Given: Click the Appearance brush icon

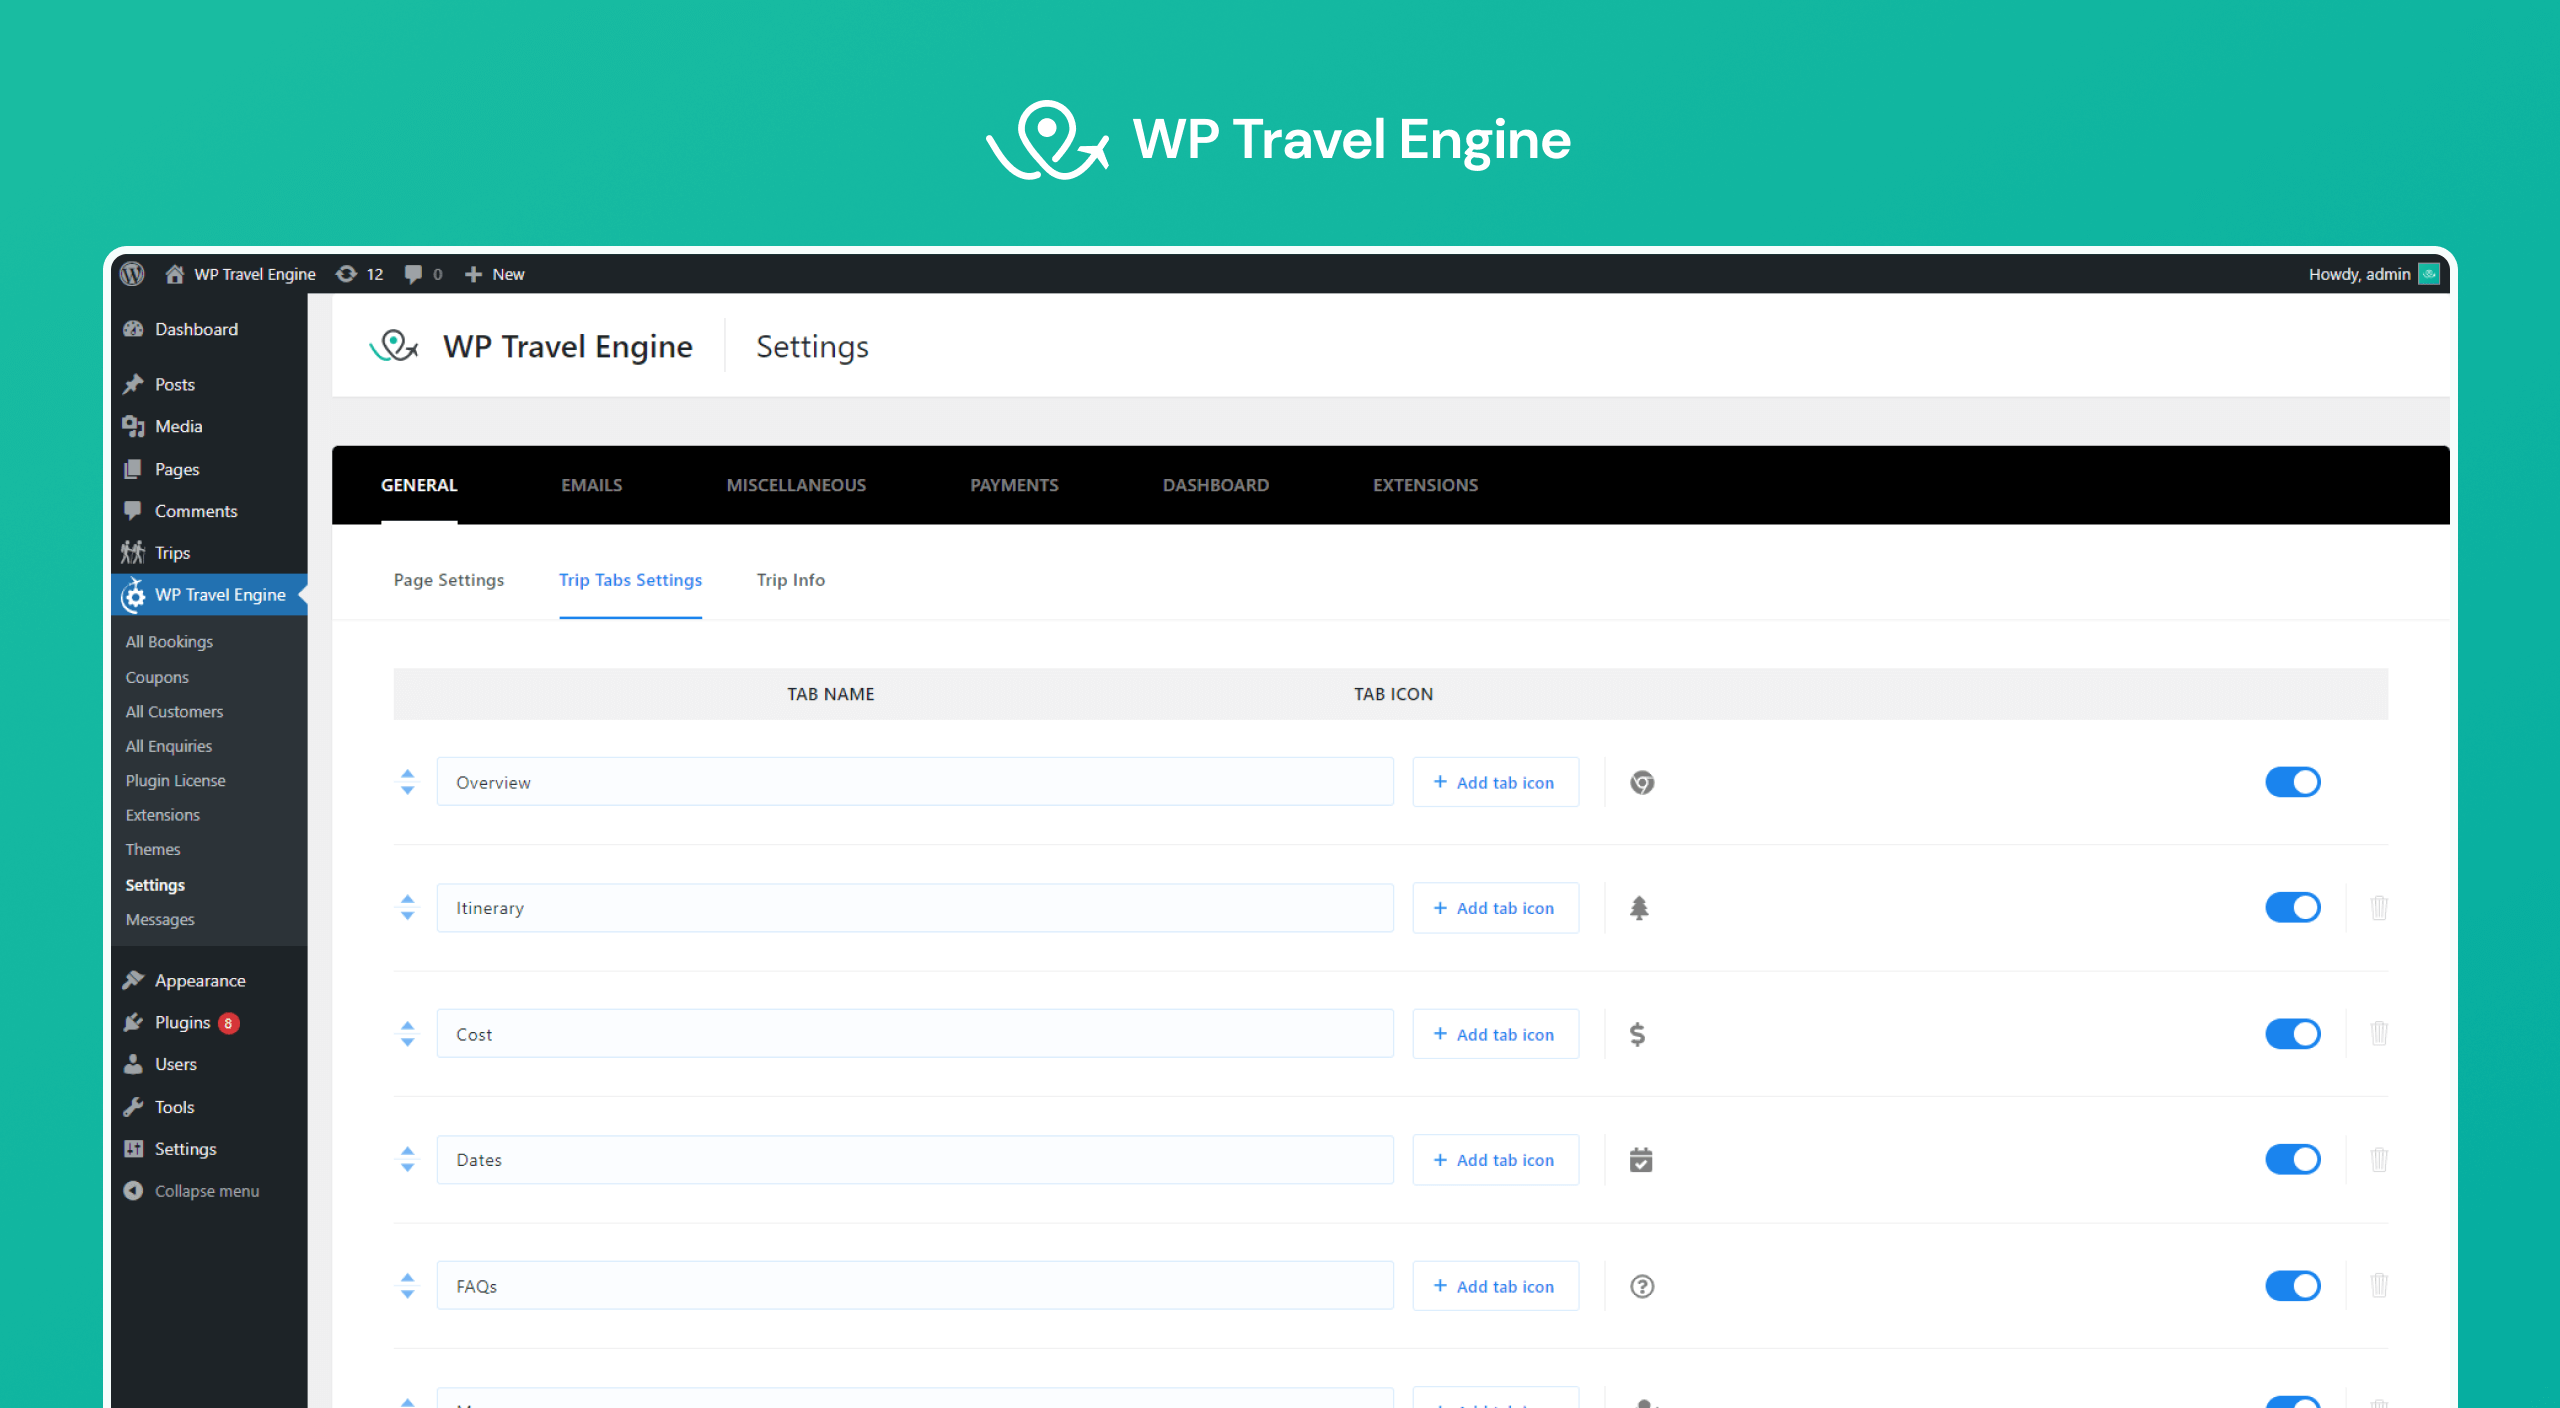Looking at the screenshot, I should tap(133, 980).
